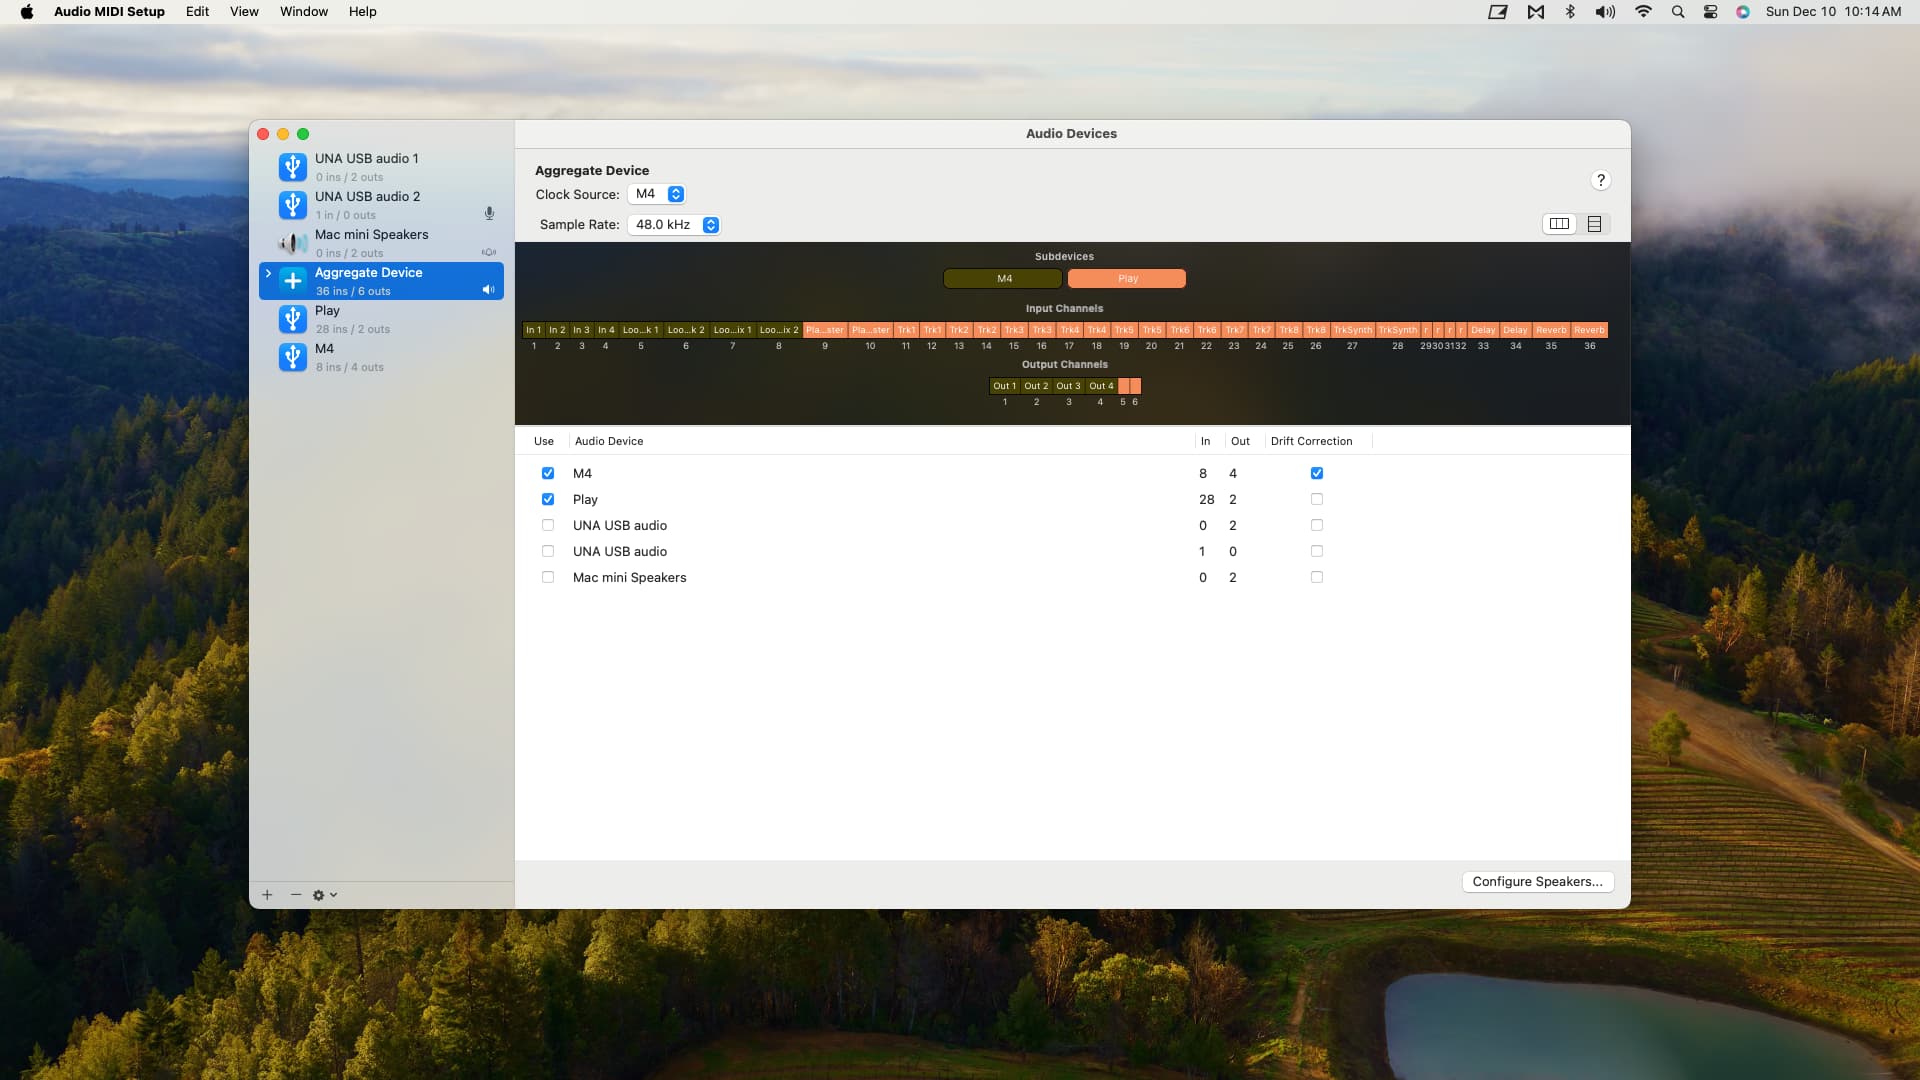Select input channel In 1
This screenshot has width=1920, height=1080.
(x=533, y=330)
